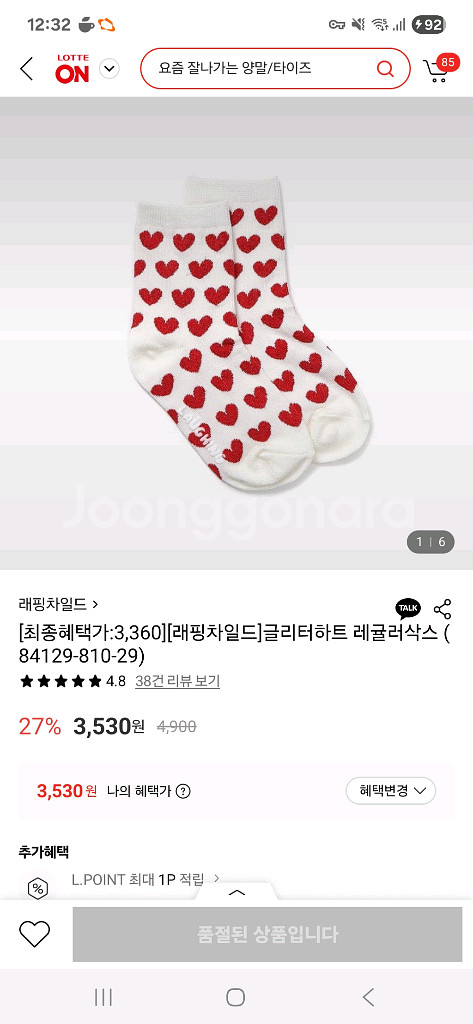Tap the search magnifier icon
The width and height of the screenshot is (473, 1024).
click(385, 68)
